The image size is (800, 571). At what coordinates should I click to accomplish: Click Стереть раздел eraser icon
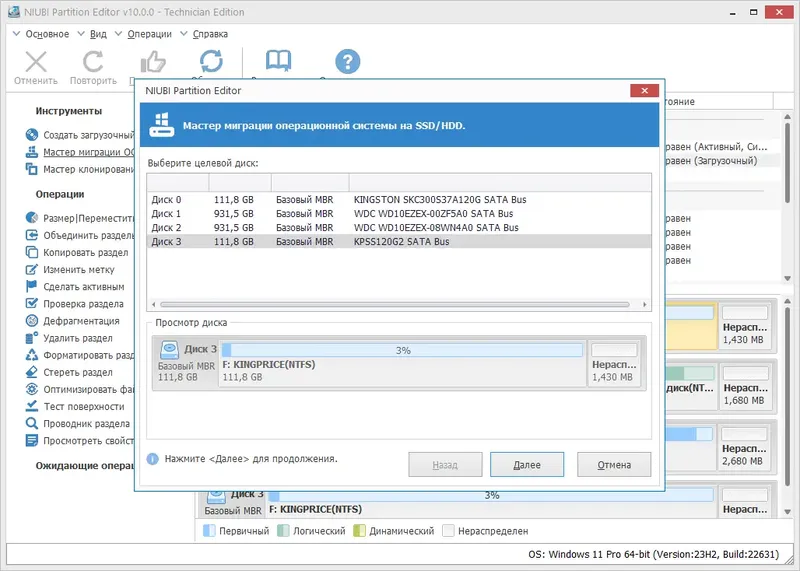click(x=32, y=372)
